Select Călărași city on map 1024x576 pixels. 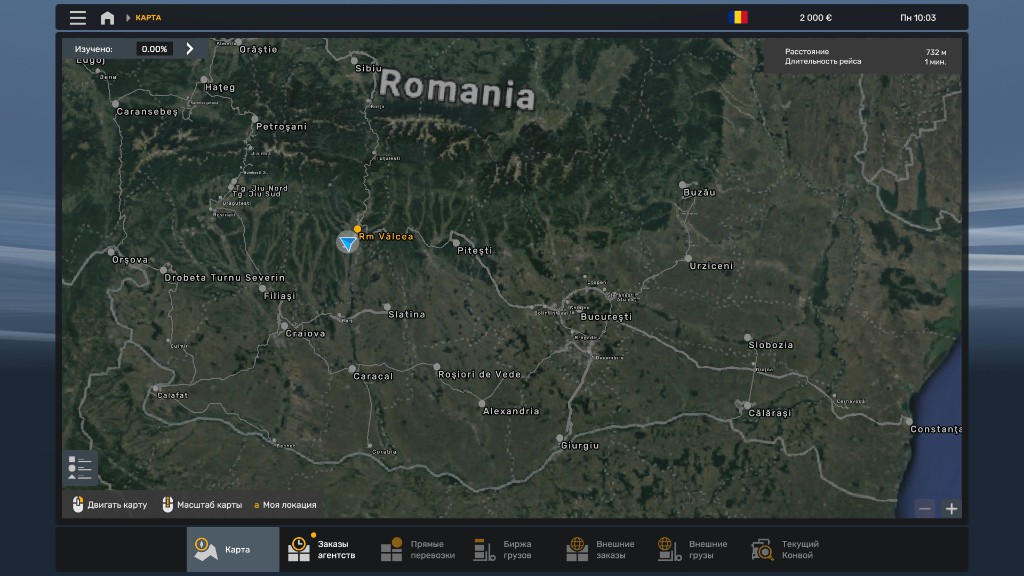[769, 413]
